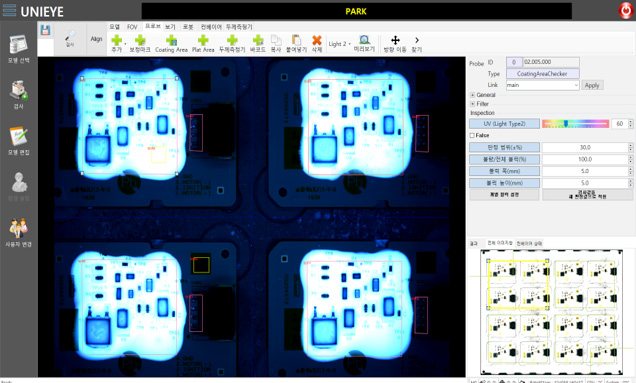This screenshot has height=383, width=636.
Task: Open the UNIEYE hamburger menu
Action: pyautogui.click(x=9, y=11)
